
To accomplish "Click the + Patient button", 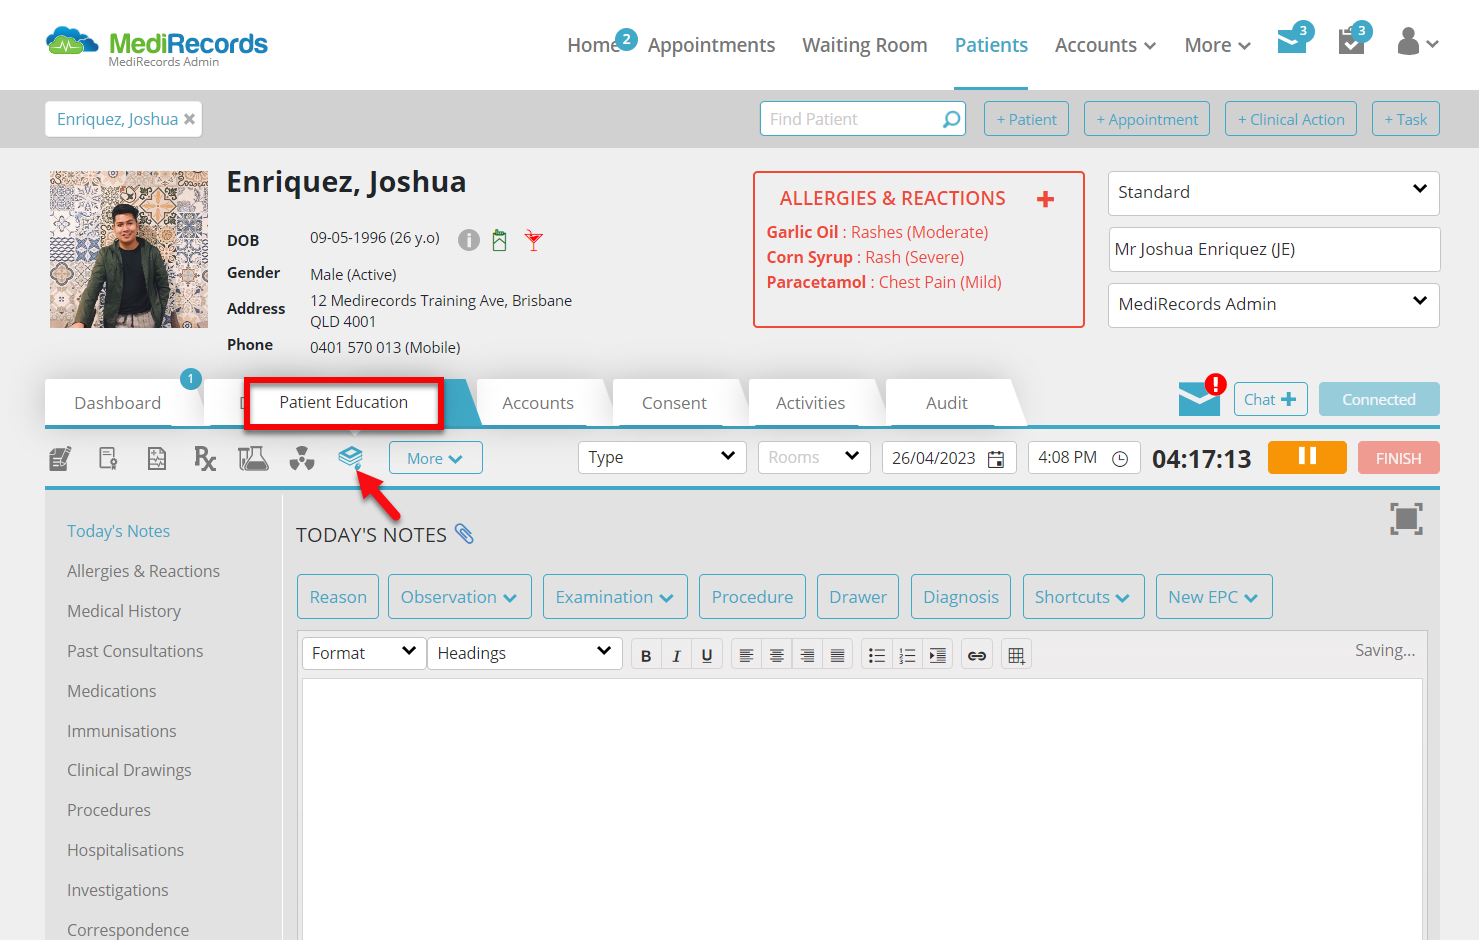I will pos(1027,119).
